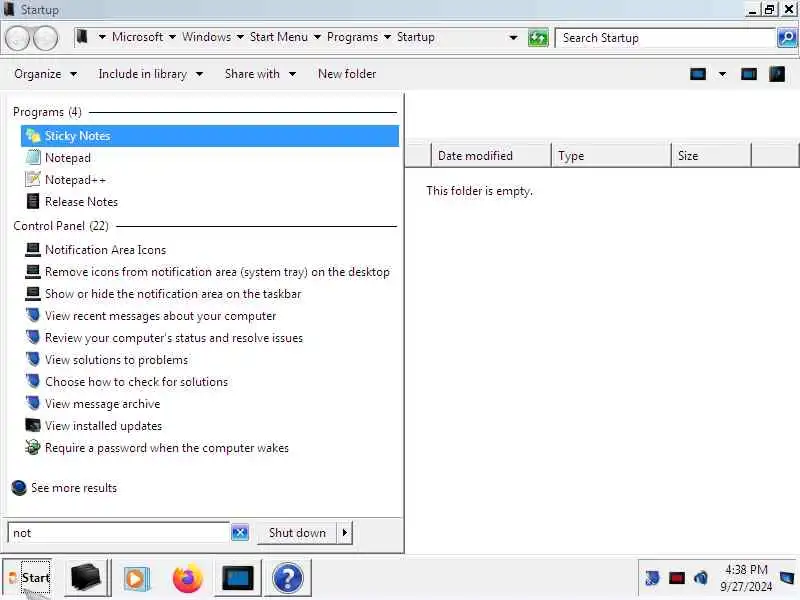The width and height of the screenshot is (800, 600).
Task: Click Start Menu in address breadcrumb
Action: [x=279, y=37]
